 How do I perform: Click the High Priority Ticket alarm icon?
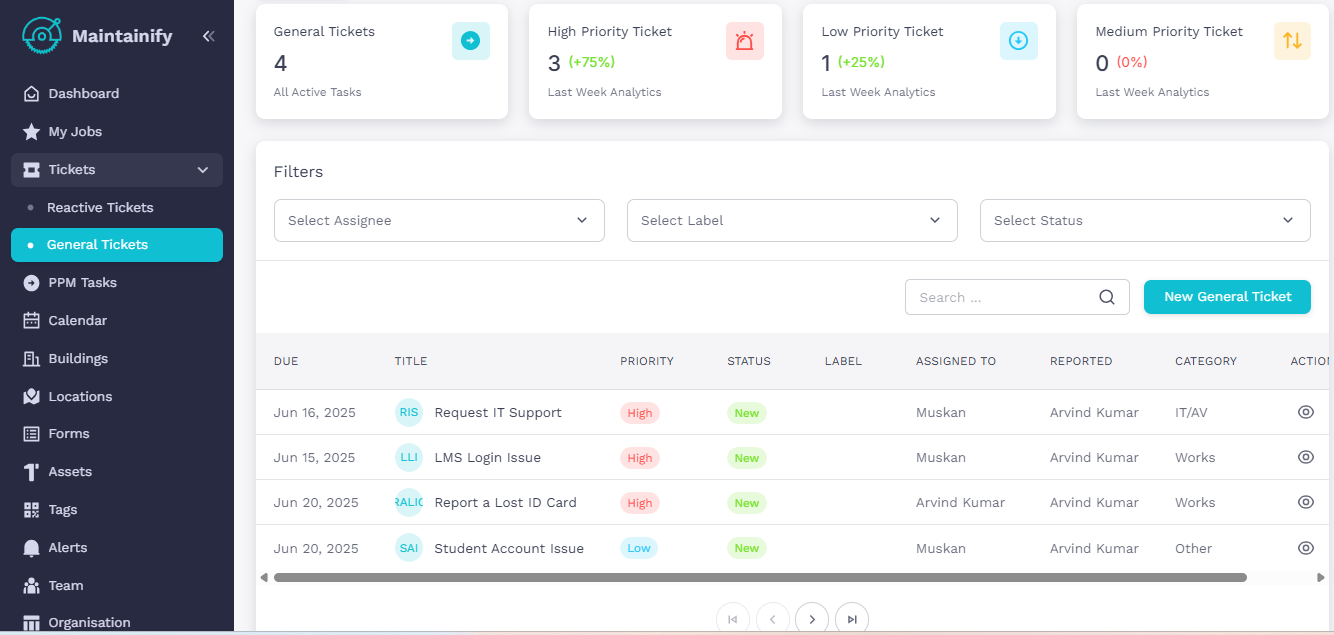[x=744, y=41]
